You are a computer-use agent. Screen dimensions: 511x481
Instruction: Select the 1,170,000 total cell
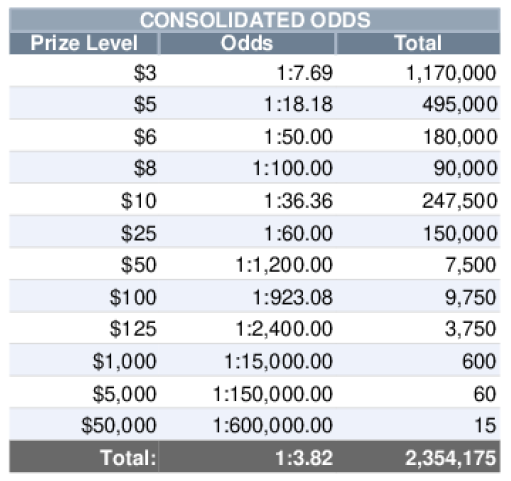(418, 72)
